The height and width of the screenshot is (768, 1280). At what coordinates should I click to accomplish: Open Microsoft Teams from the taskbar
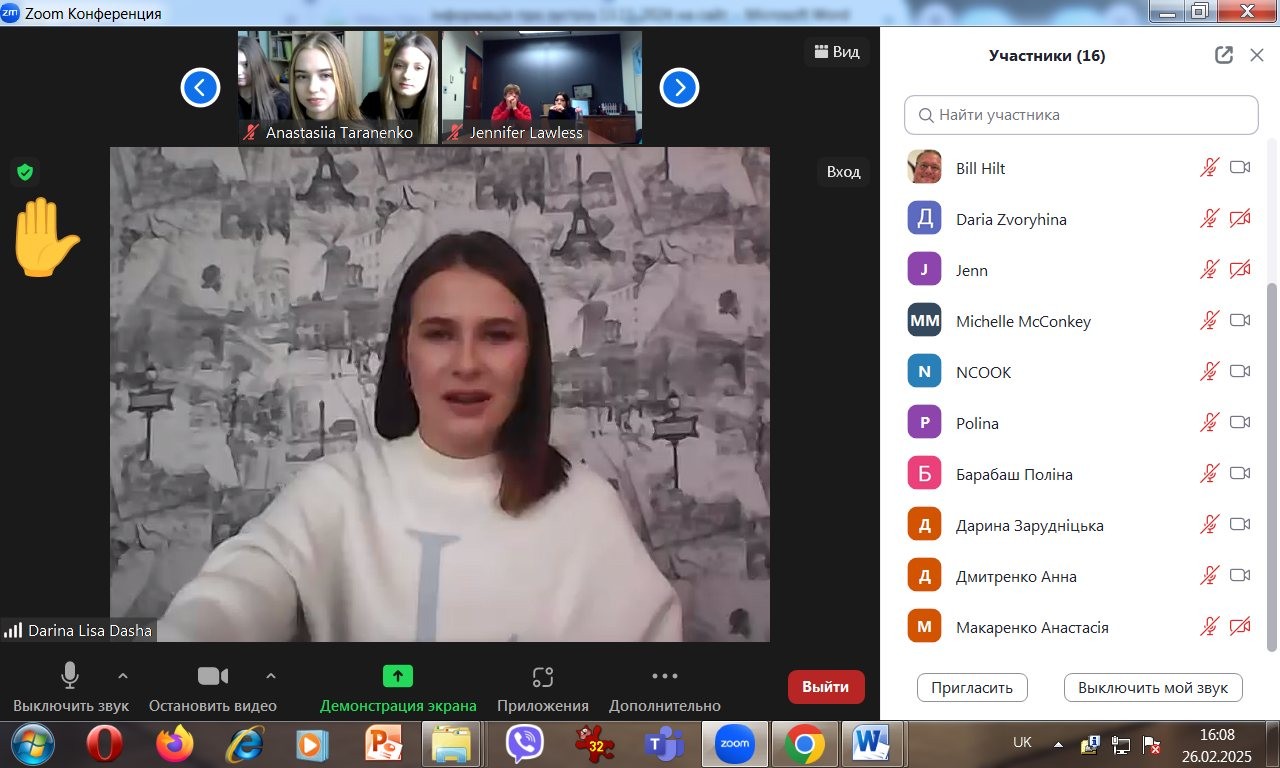(663, 744)
